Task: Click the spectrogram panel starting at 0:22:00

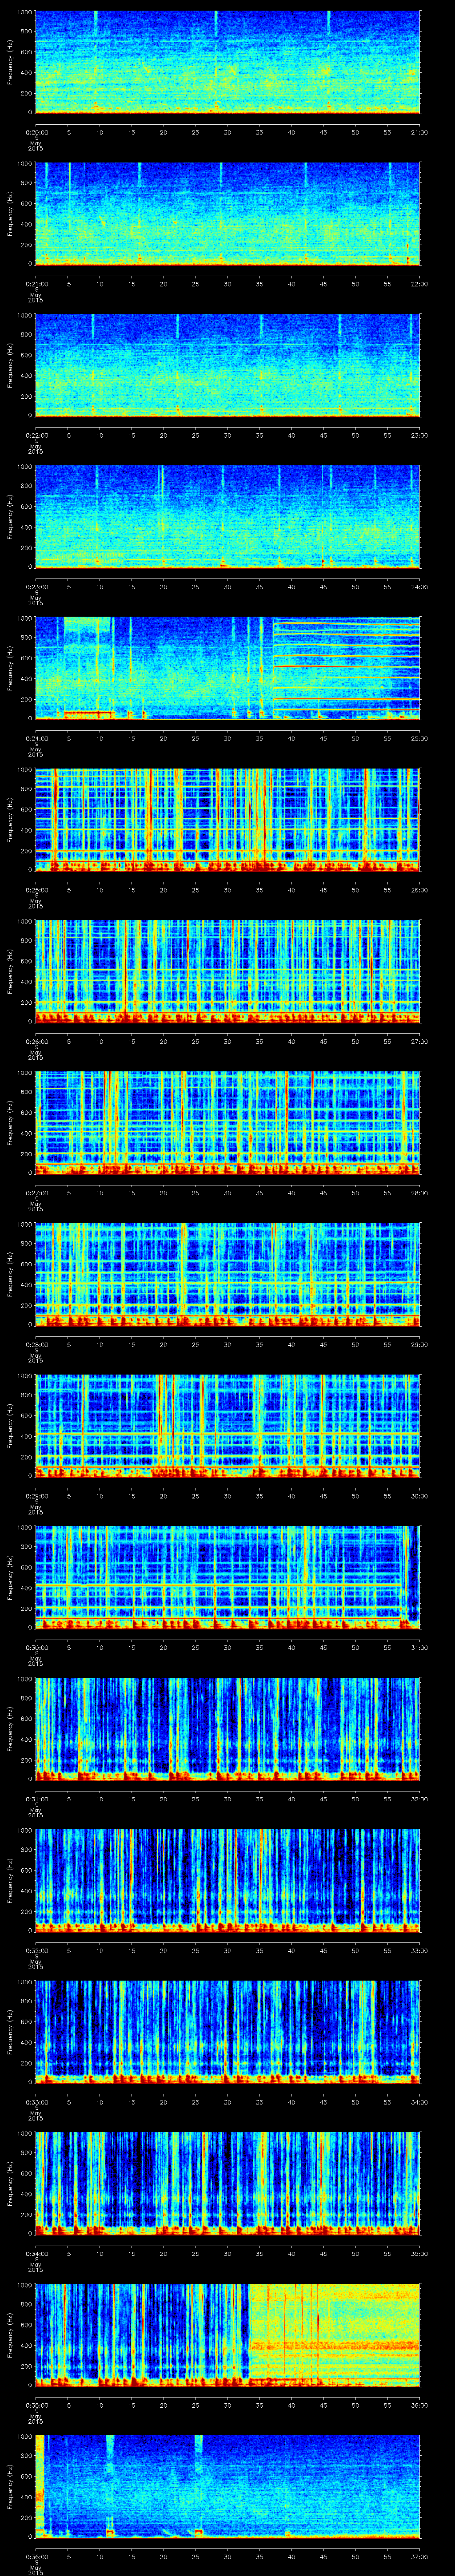Action: 228,365
